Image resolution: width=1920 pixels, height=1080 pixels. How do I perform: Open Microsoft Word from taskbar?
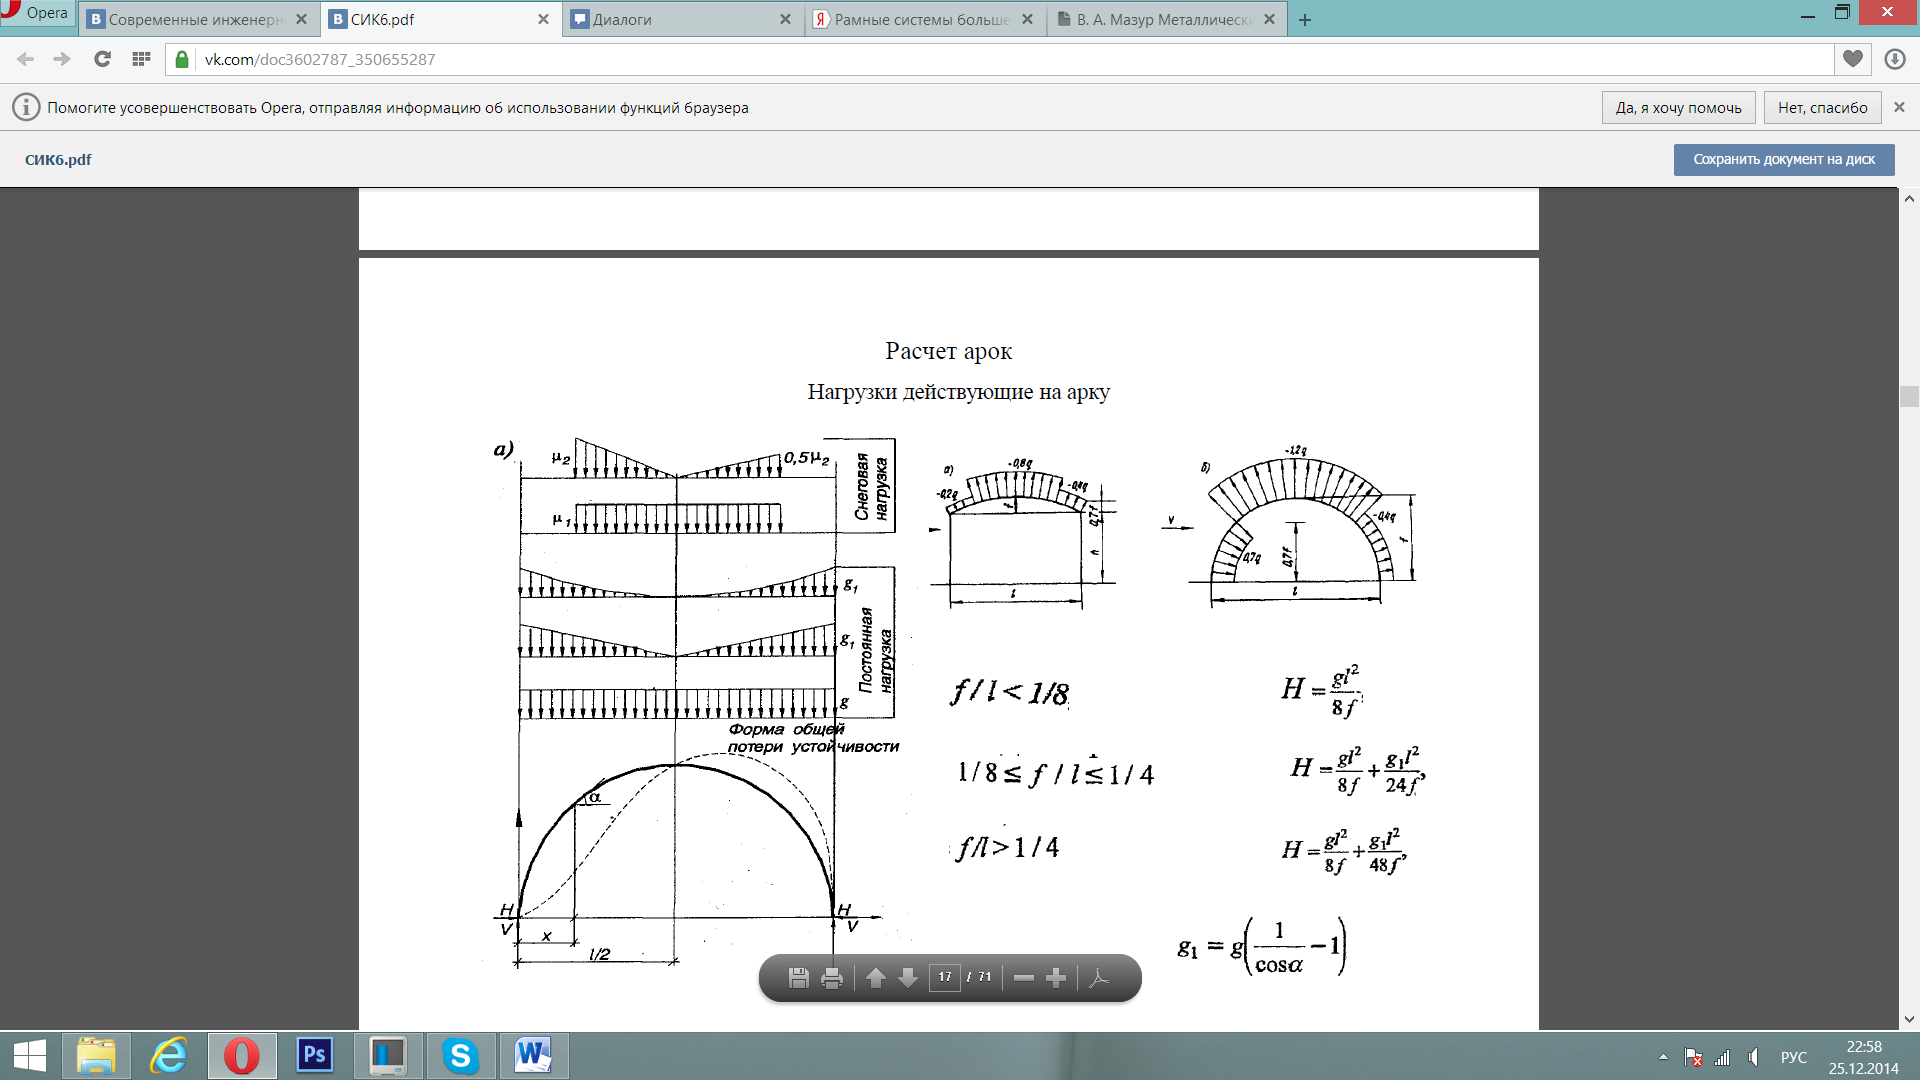pos(532,1056)
